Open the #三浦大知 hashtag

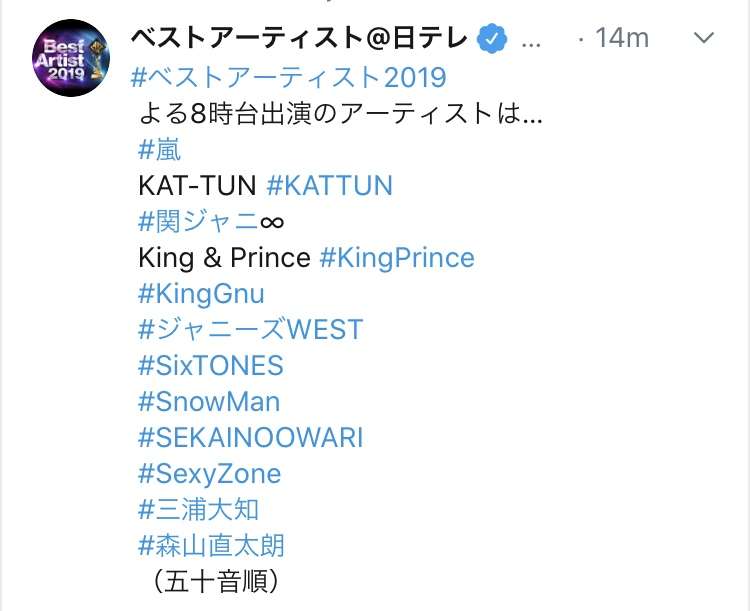(x=199, y=510)
